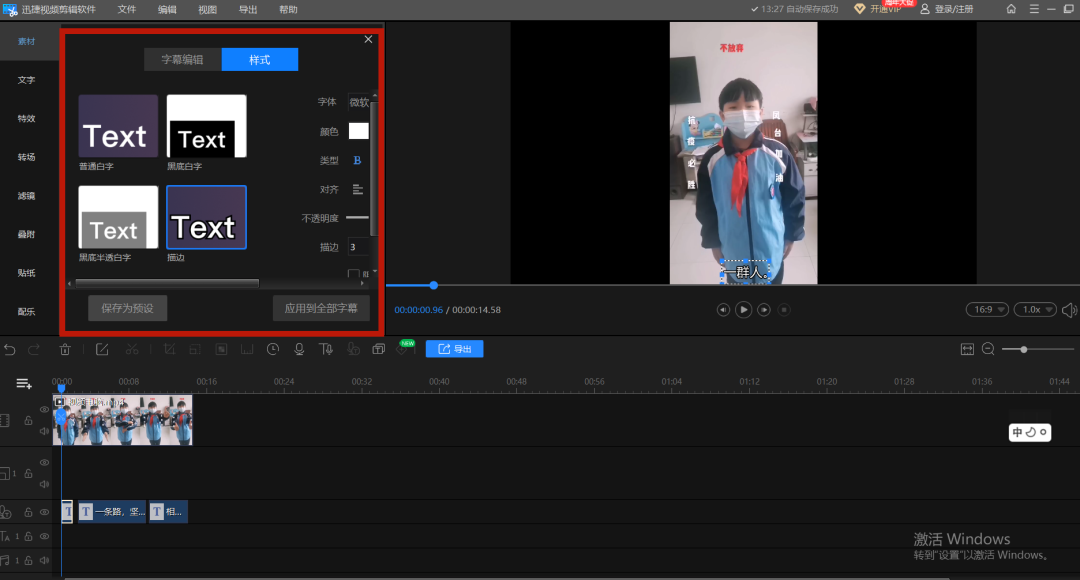Click the preview volume speaker icon

(x=1069, y=310)
